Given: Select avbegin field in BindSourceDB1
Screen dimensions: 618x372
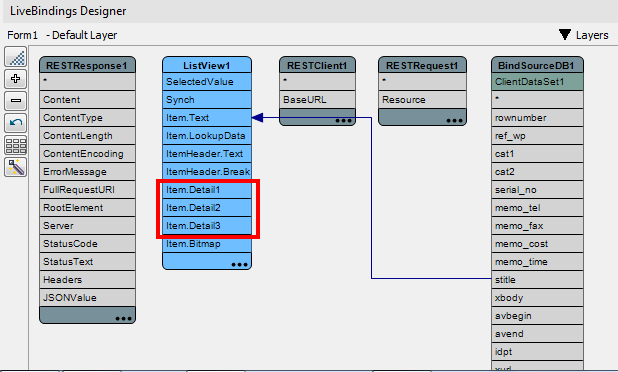Looking at the screenshot, I should click(537, 316).
